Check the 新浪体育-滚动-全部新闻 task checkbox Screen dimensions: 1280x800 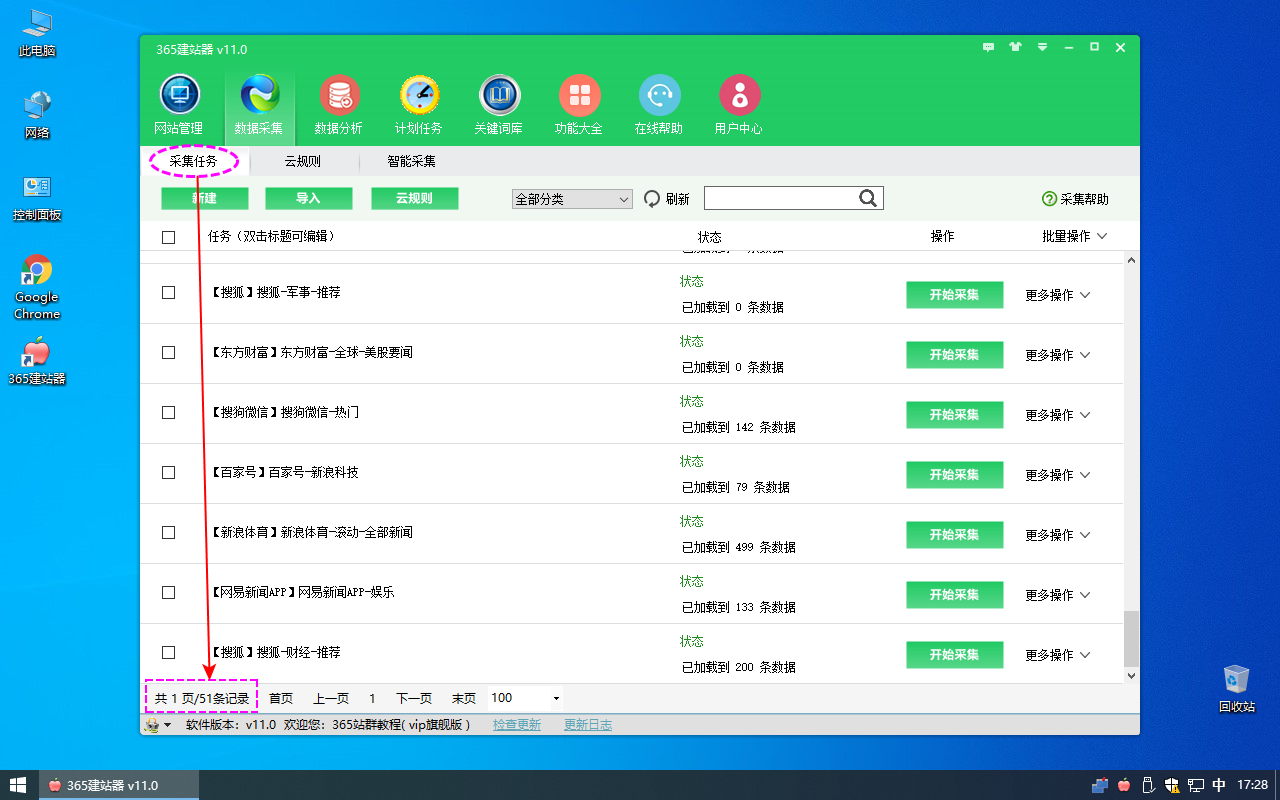(168, 532)
